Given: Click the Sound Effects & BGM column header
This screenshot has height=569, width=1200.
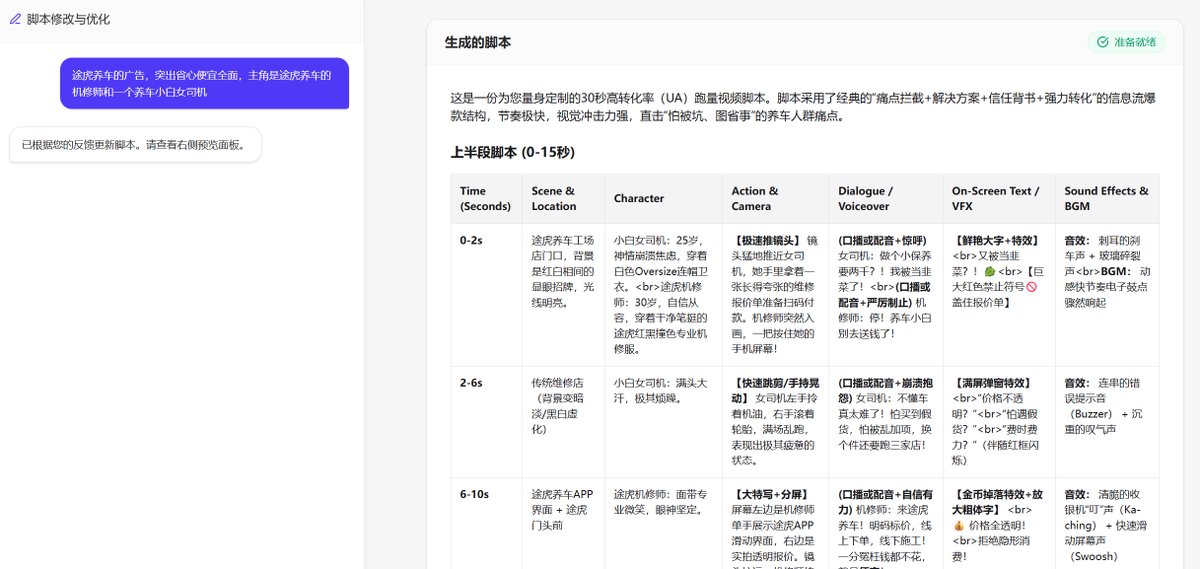Looking at the screenshot, I should (1107, 198).
